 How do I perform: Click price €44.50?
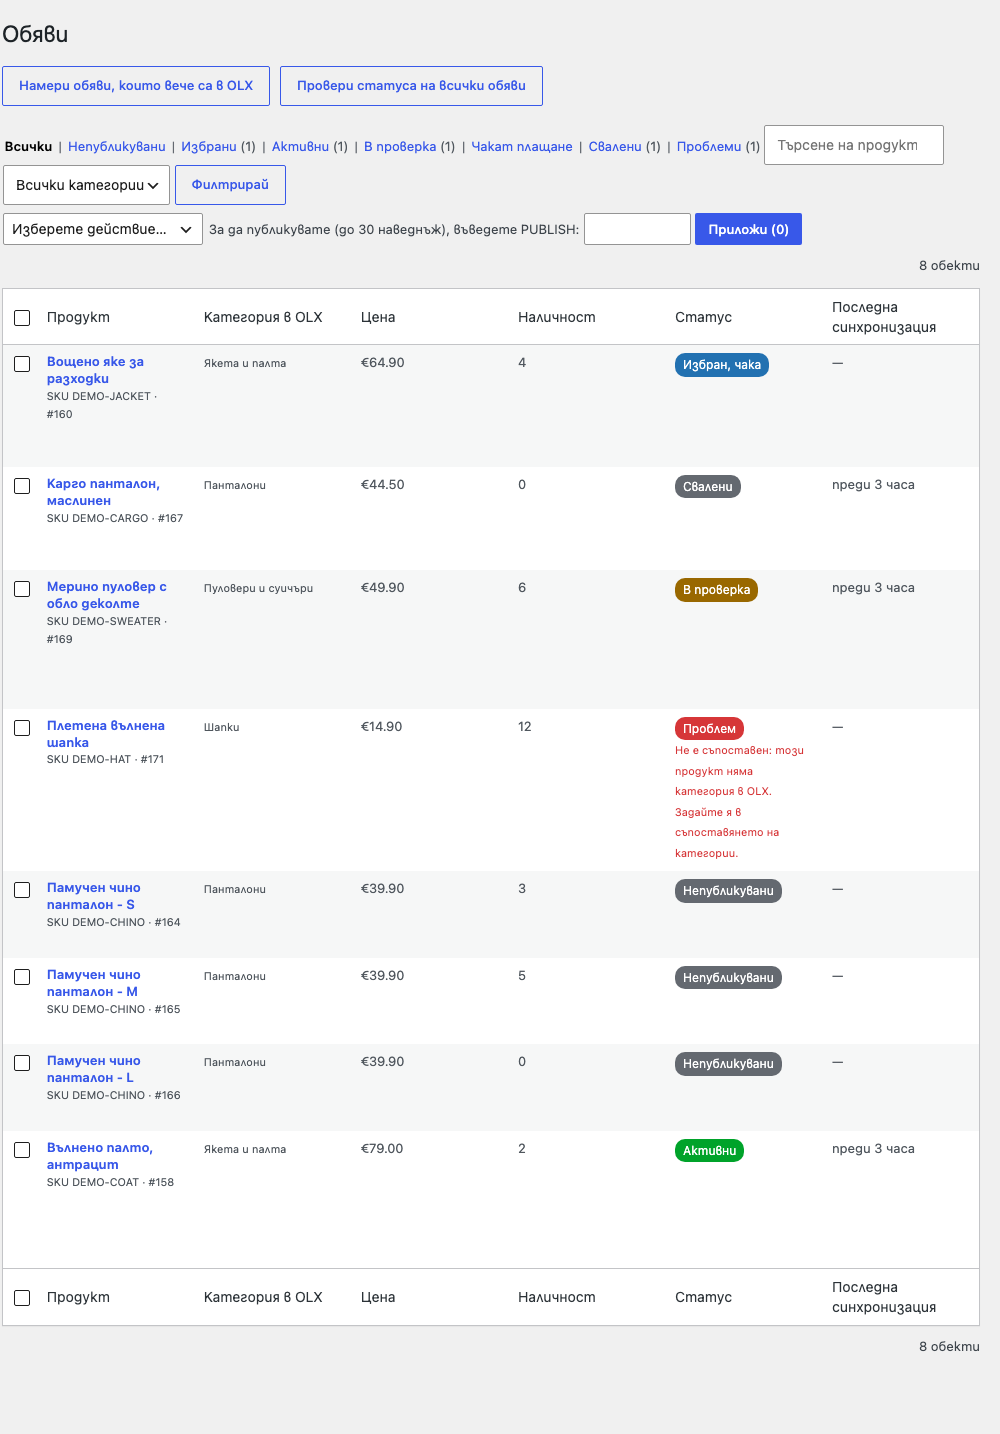[x=383, y=485]
